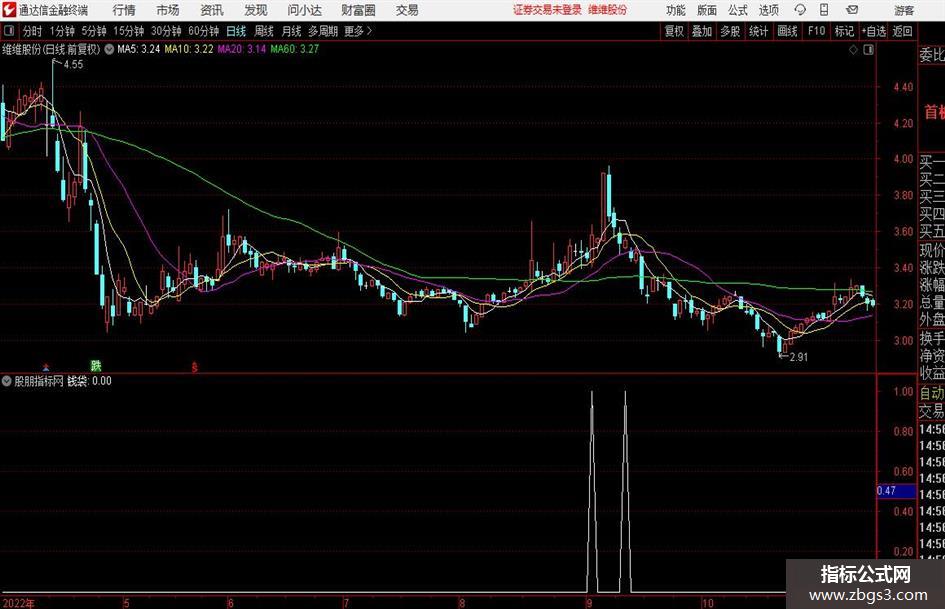This screenshot has width=945, height=609.
Task: Open the 行情 menu
Action: point(124,10)
